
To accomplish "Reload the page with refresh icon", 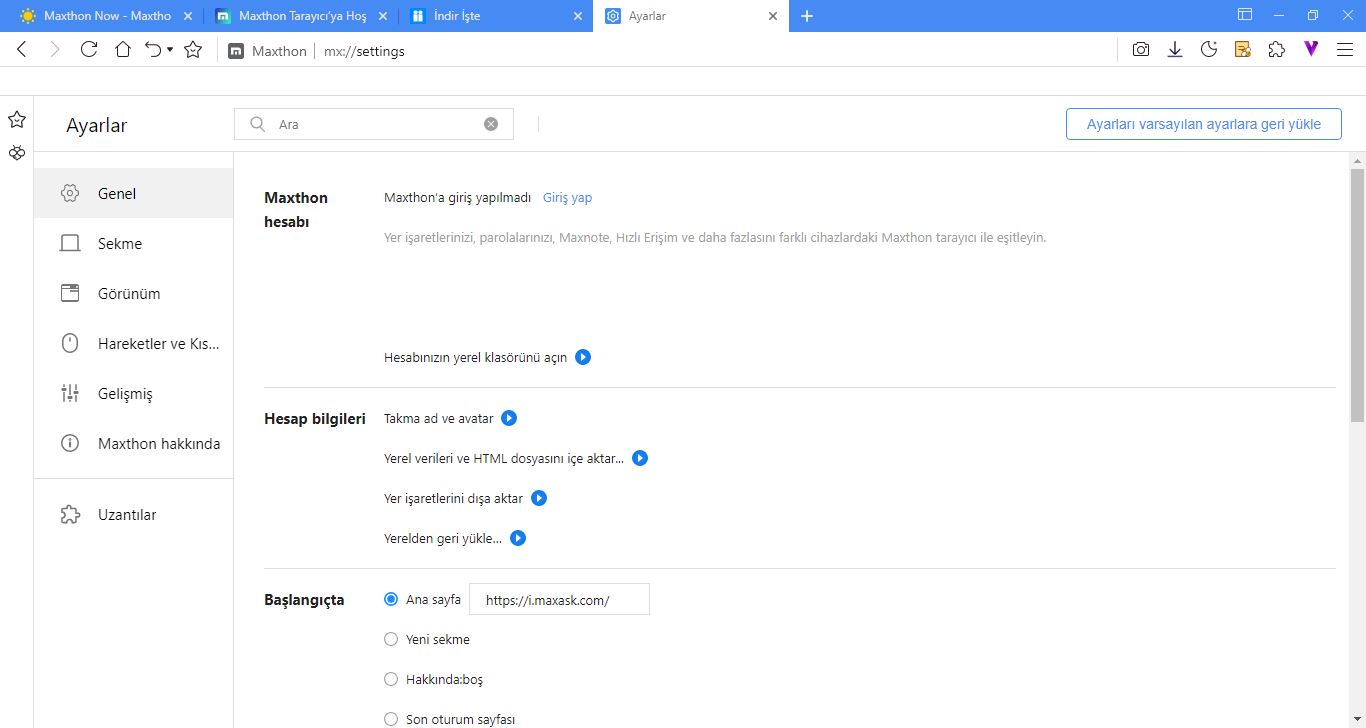I will (89, 49).
